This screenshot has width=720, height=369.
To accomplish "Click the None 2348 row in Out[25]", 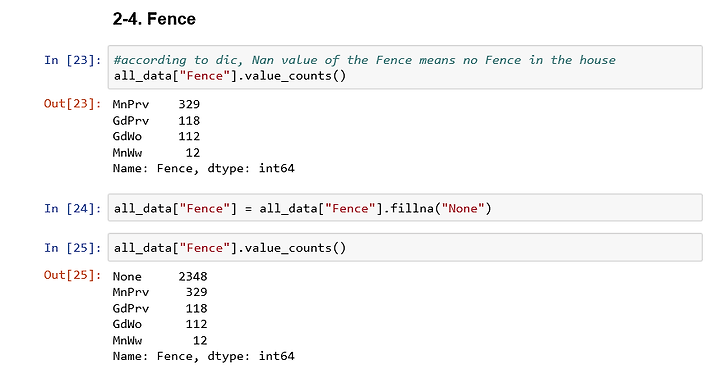I will point(160,276).
